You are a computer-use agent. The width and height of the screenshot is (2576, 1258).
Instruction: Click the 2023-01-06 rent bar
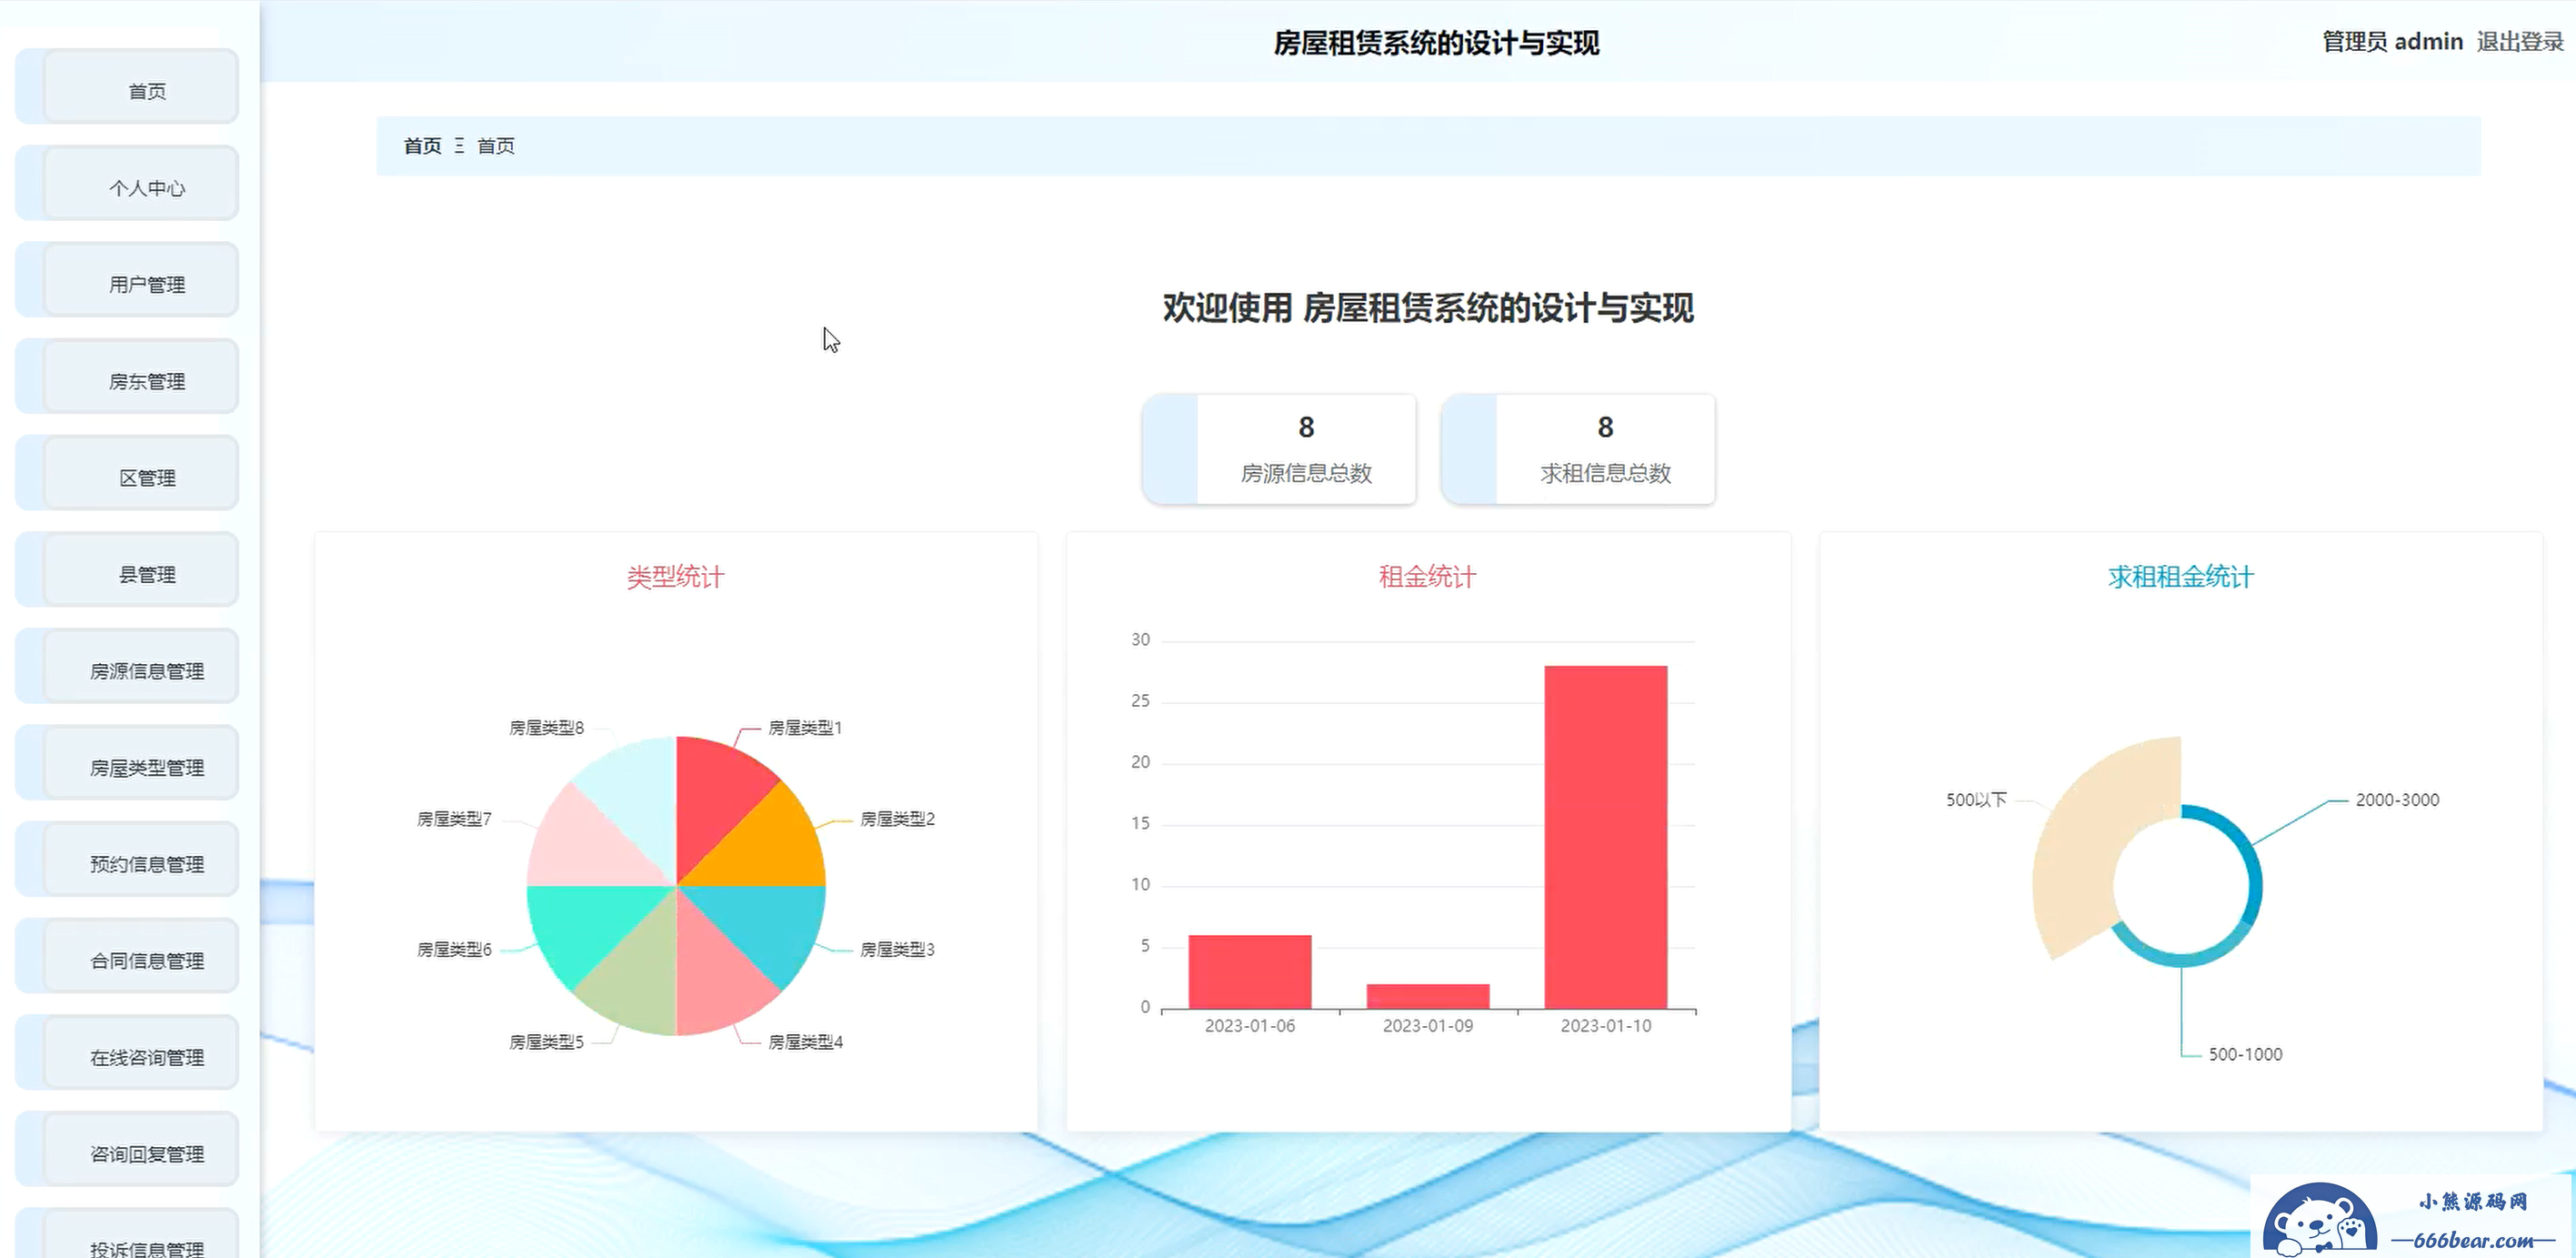tap(1250, 972)
